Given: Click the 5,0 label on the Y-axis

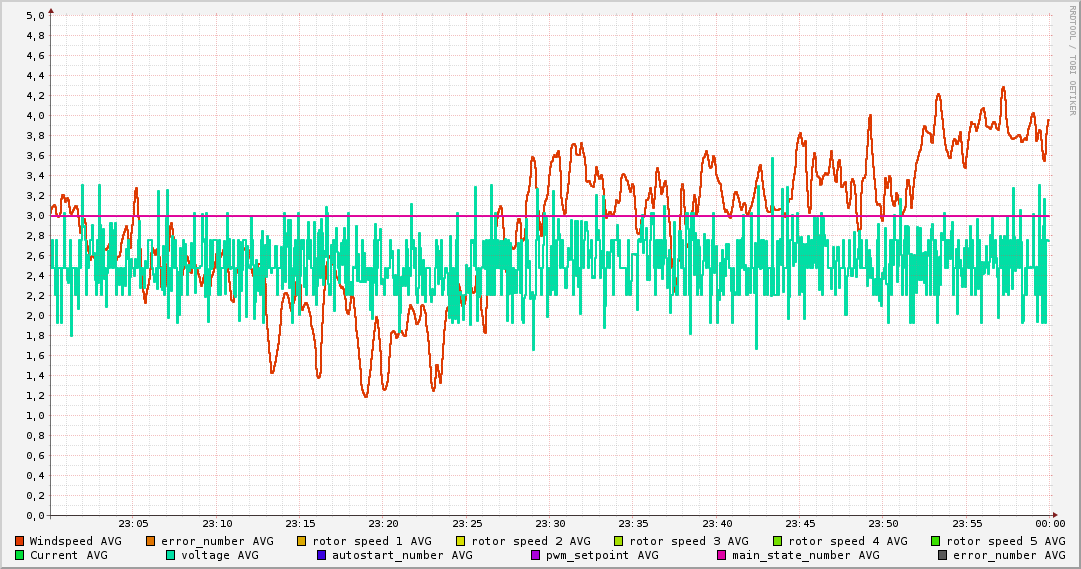Looking at the screenshot, I should click(35, 15).
